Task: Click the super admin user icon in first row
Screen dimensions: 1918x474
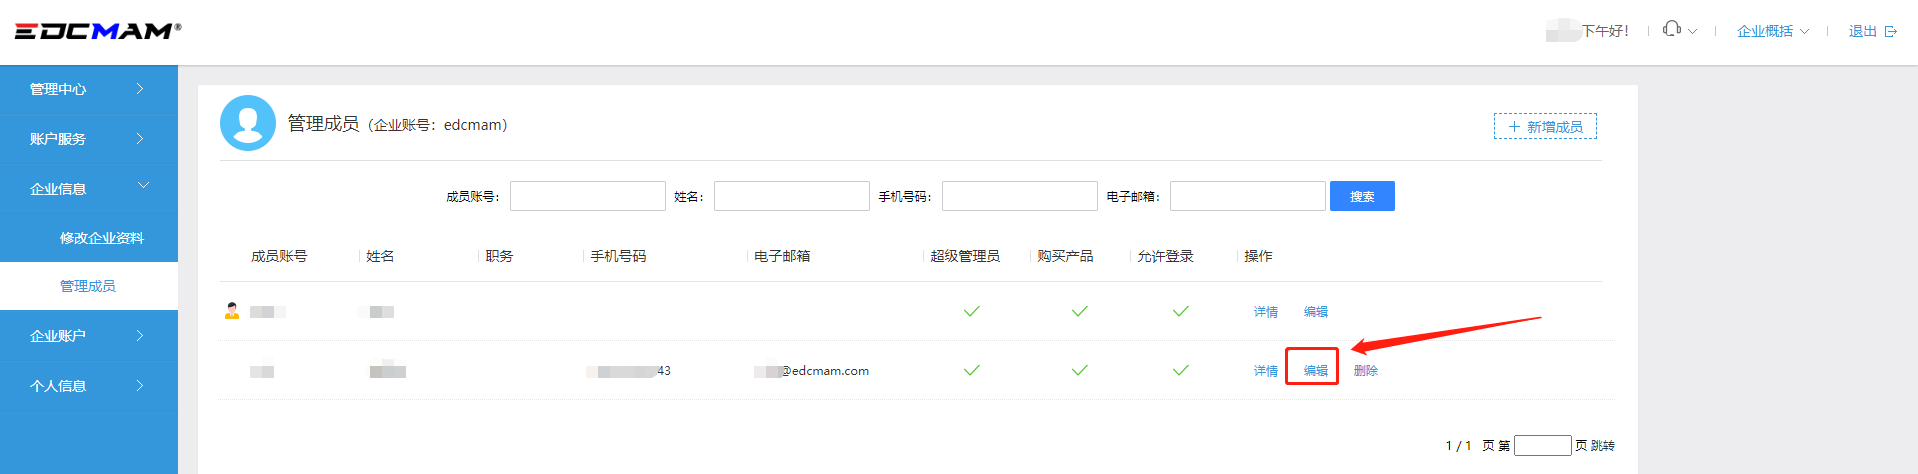Action: coord(232,311)
